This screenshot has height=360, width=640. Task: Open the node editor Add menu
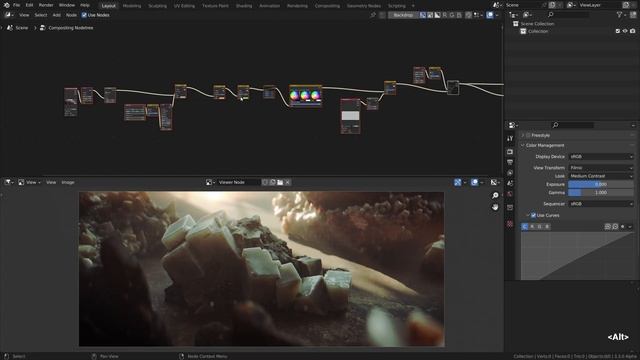[x=56, y=15]
